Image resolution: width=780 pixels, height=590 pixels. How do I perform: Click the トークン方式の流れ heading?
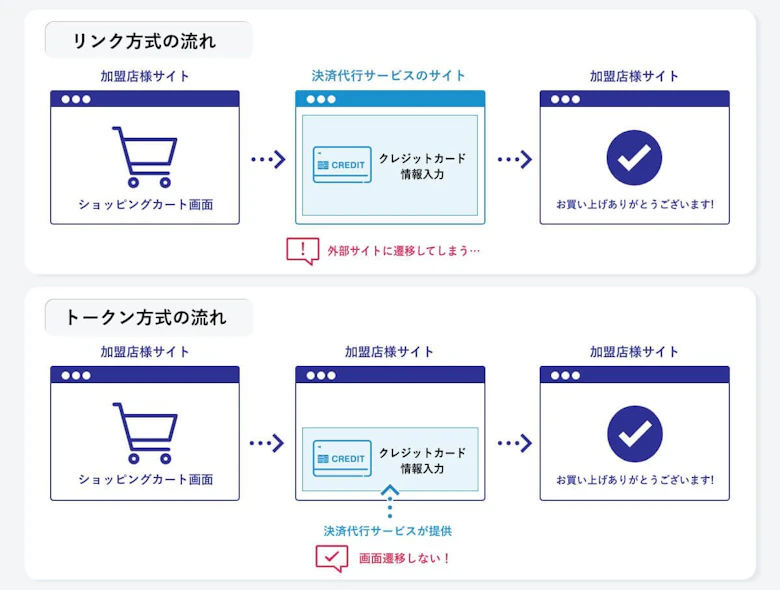[x=146, y=318]
